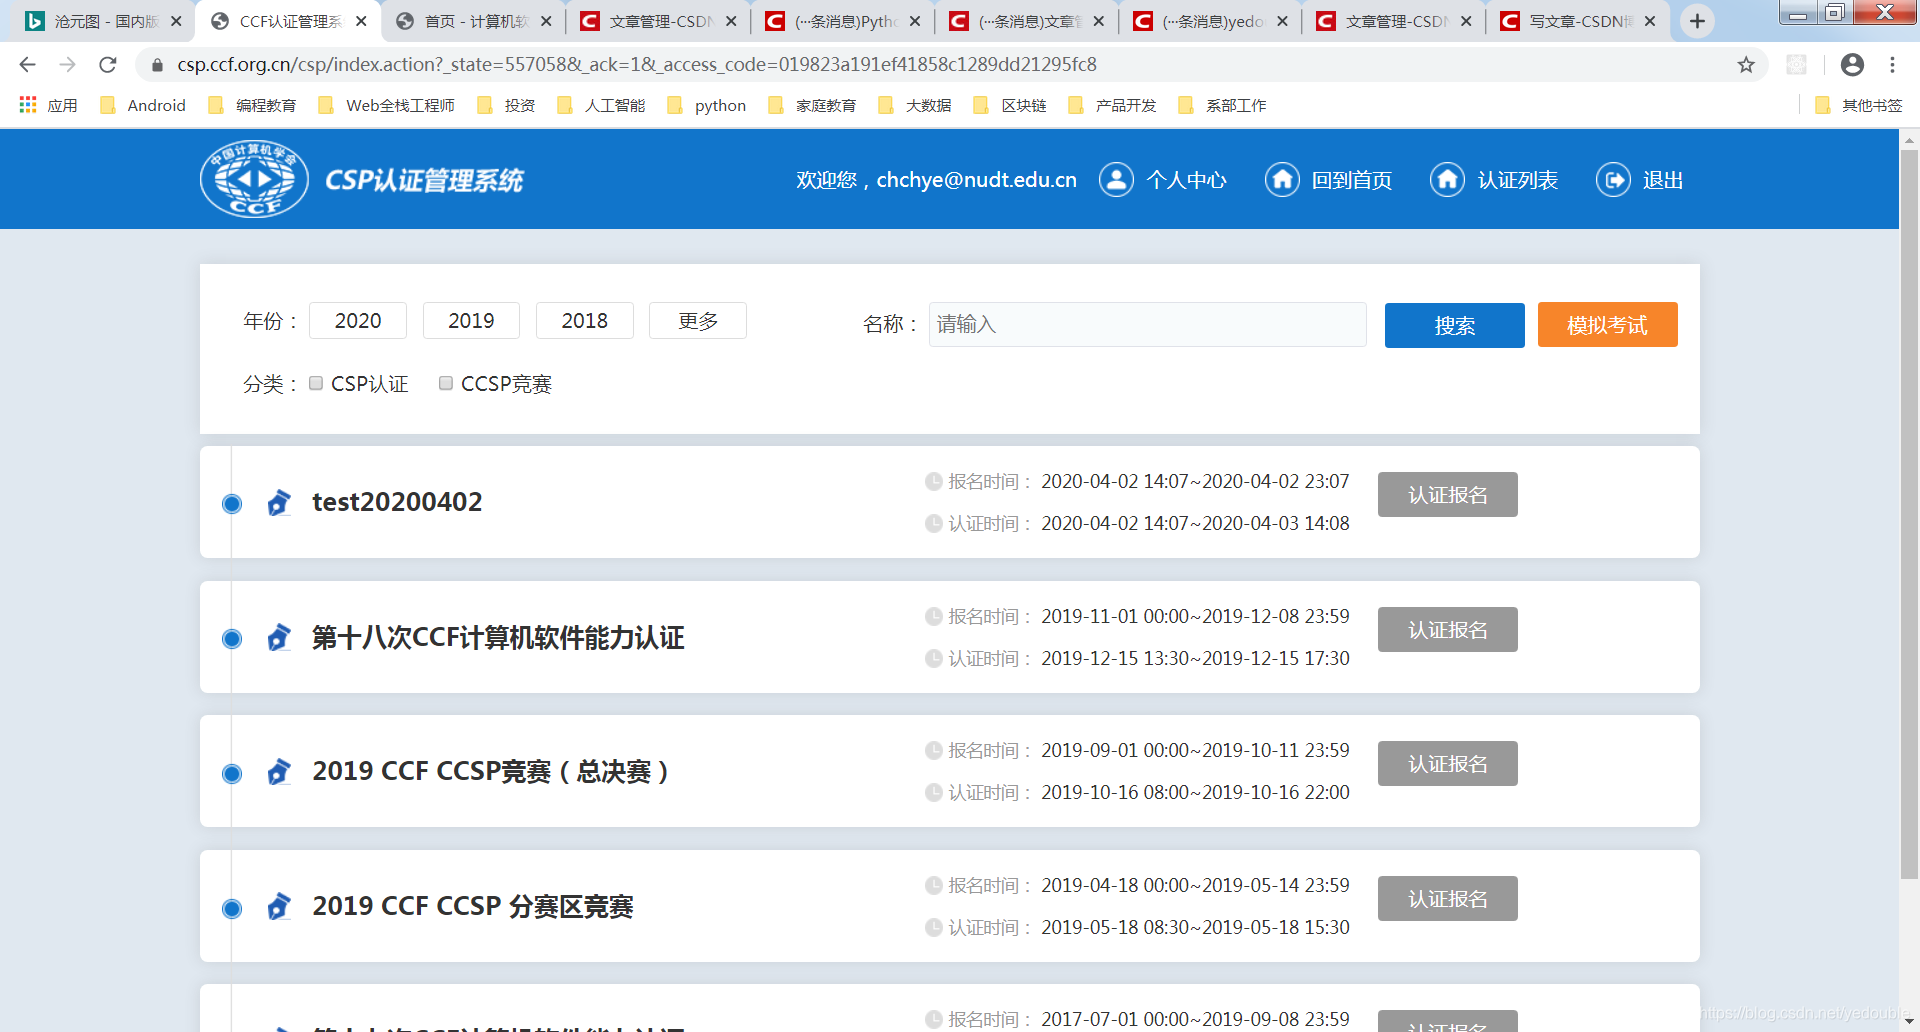
Task: Click 认证报名 for 2019 CCF CCSP竞赛（总决赛）
Action: coord(1447,764)
